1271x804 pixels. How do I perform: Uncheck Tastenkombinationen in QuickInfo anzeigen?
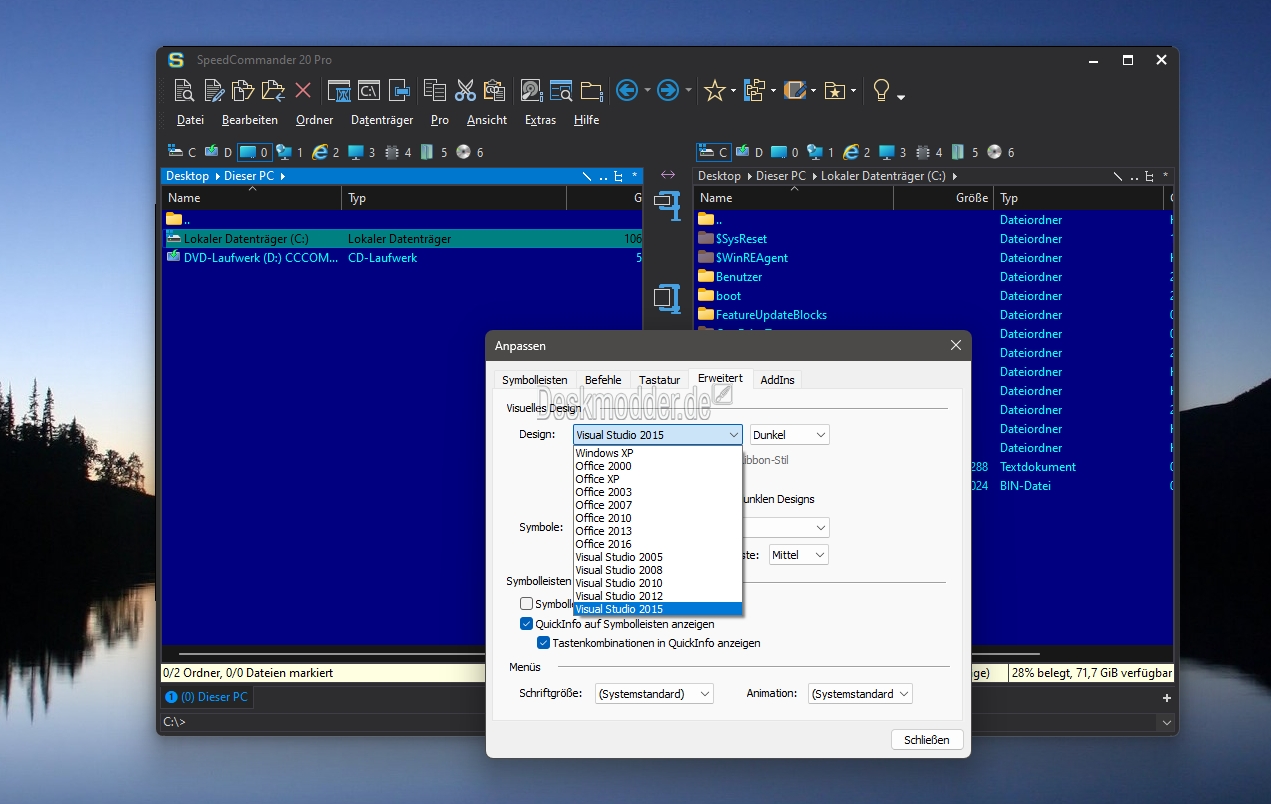tap(544, 643)
